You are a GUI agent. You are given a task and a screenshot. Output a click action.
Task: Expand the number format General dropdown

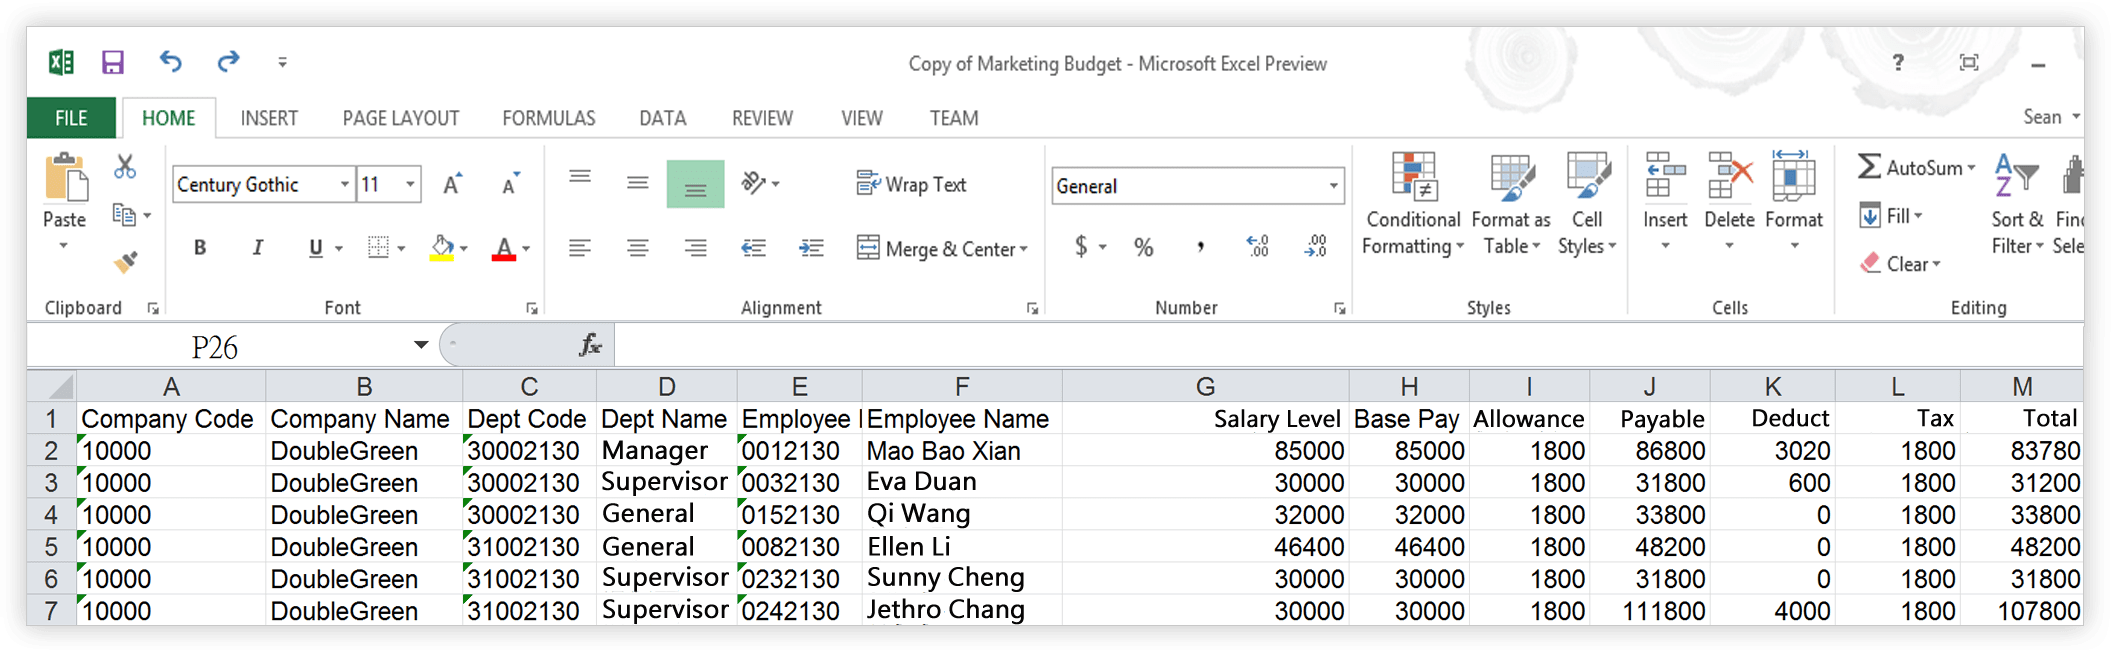pos(1333,186)
